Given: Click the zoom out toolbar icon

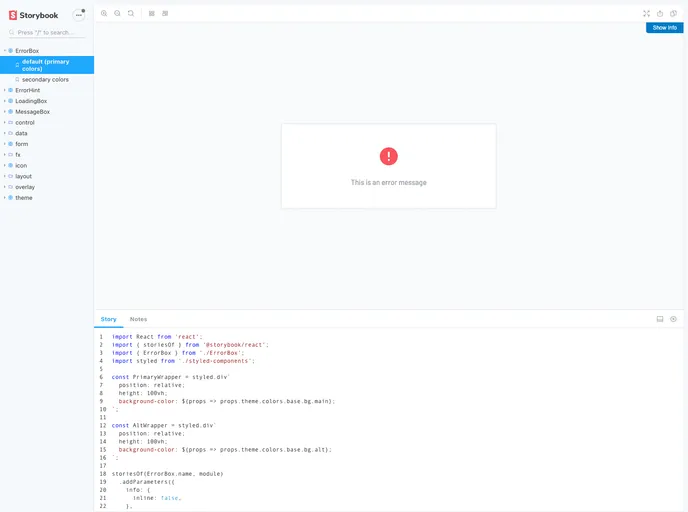Looking at the screenshot, I should [x=117, y=14].
